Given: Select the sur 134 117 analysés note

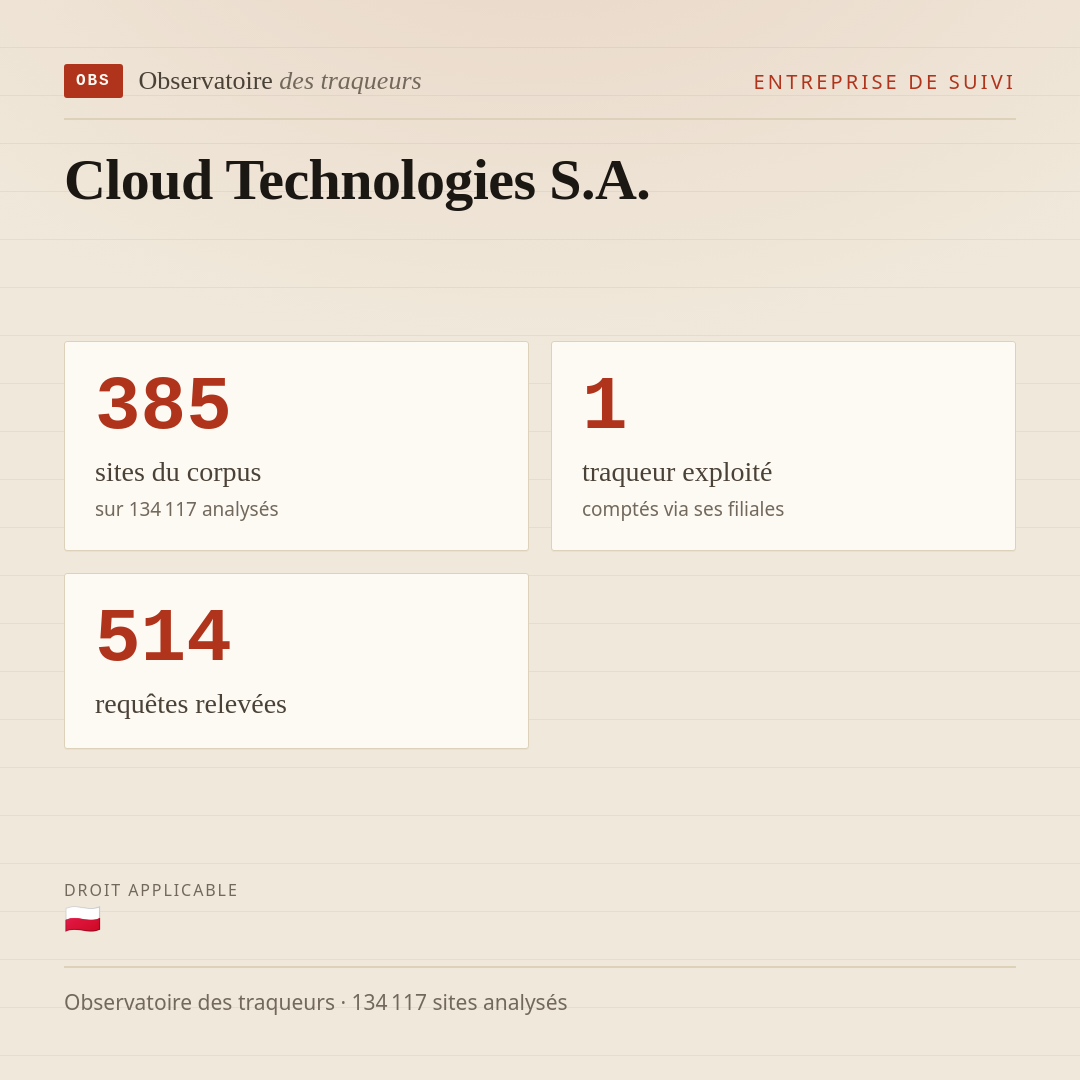Looking at the screenshot, I should point(187,509).
